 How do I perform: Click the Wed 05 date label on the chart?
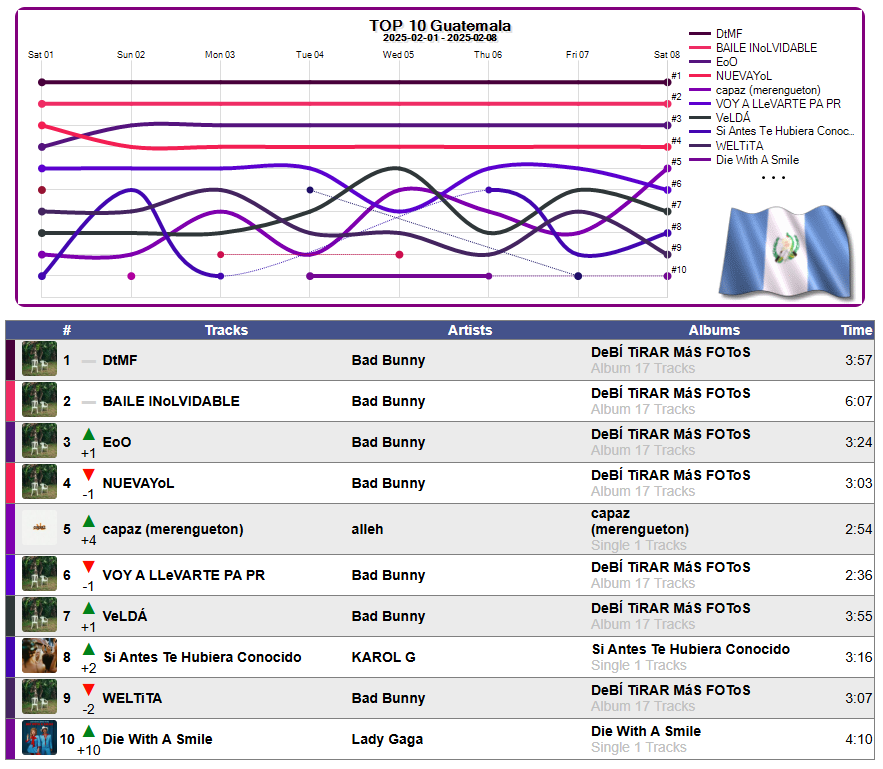(x=398, y=55)
